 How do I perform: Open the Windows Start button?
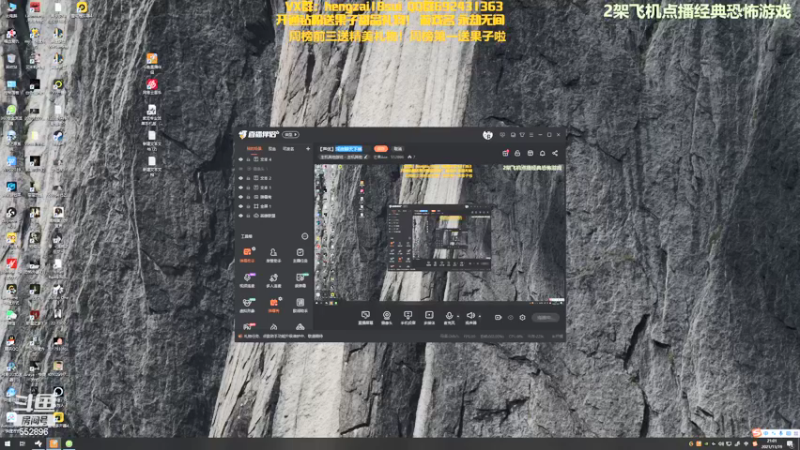(x=7, y=444)
